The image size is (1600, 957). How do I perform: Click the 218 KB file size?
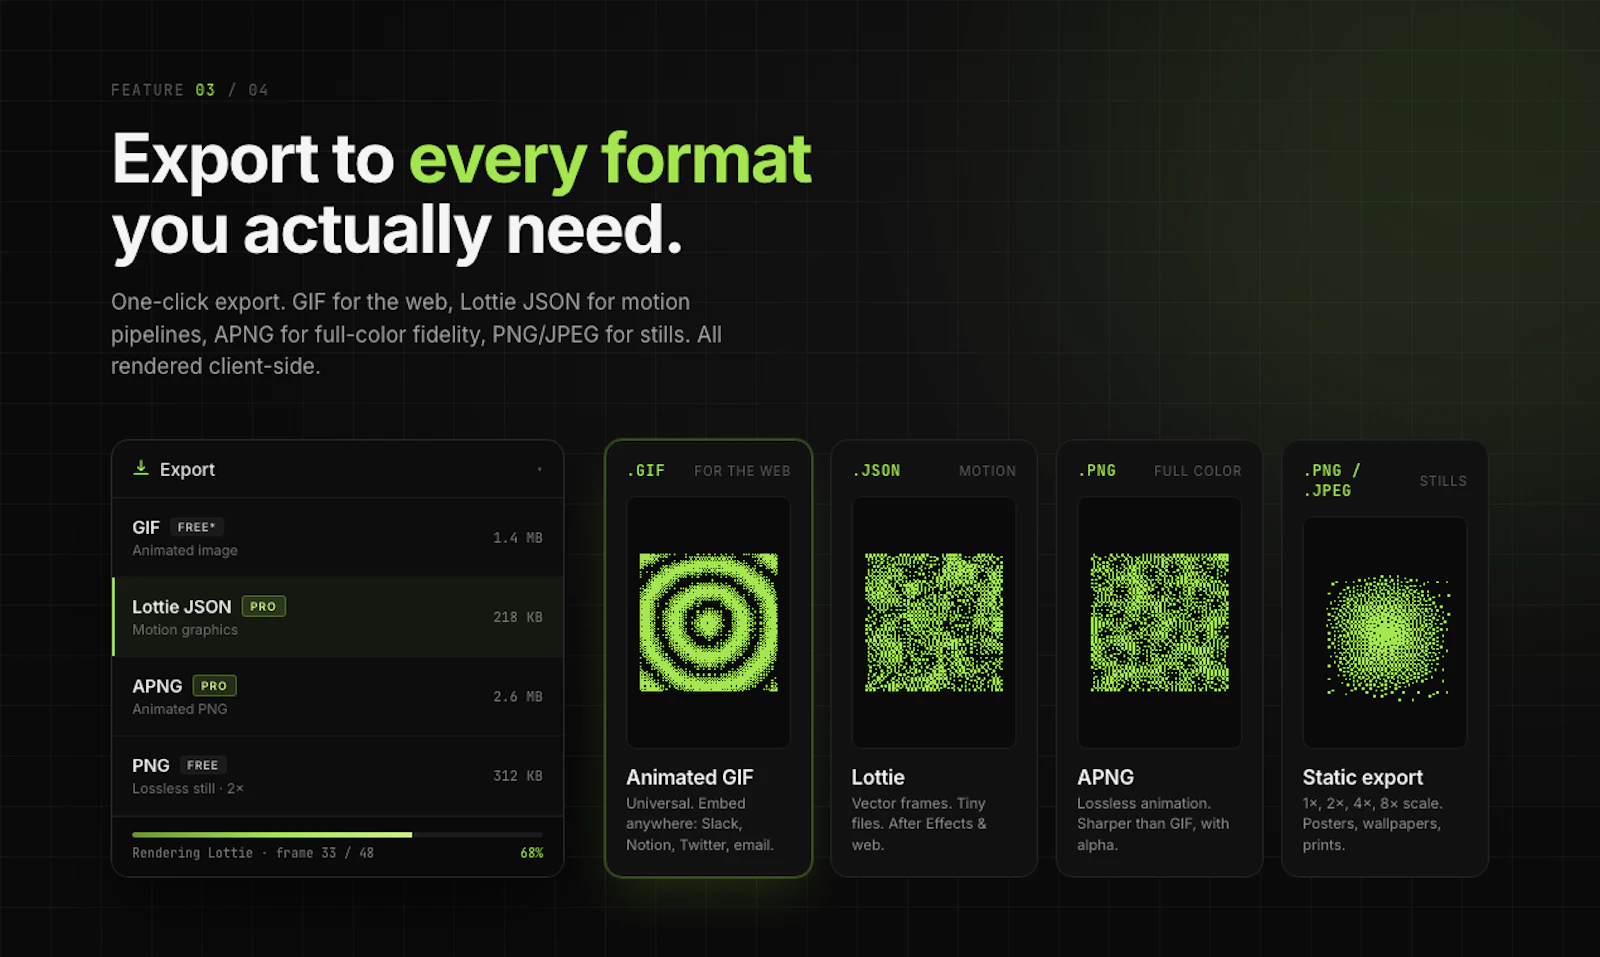(518, 617)
